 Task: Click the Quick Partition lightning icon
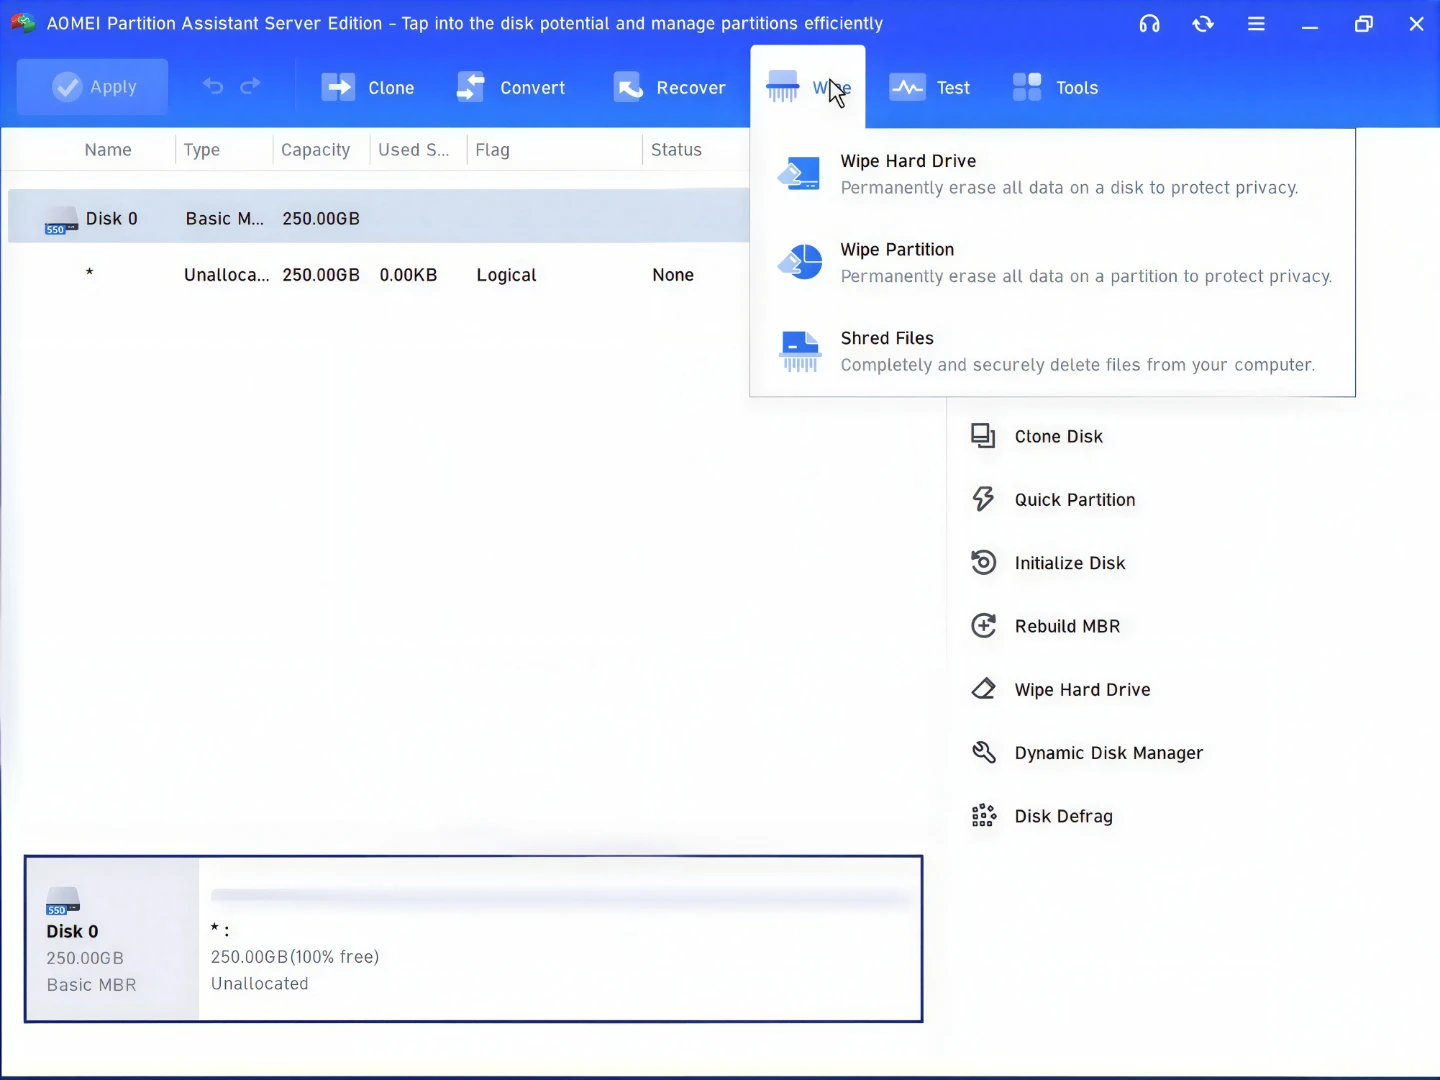coord(983,499)
